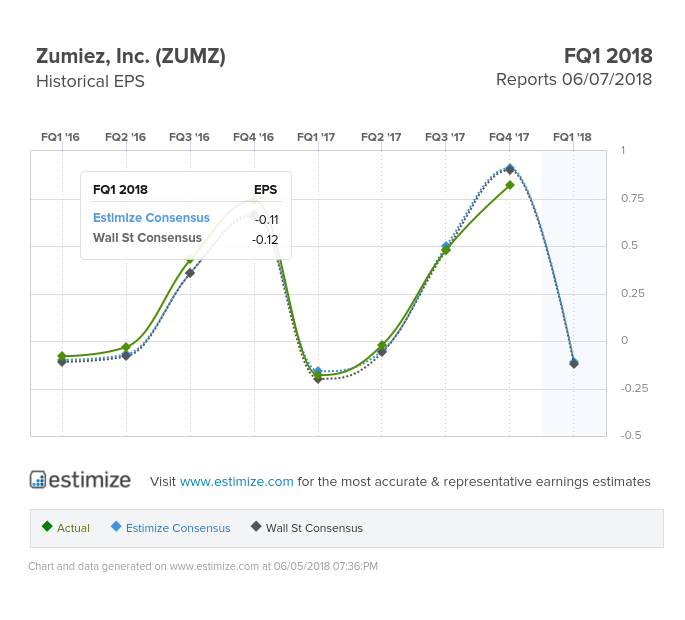
Task: Click the -0.12 EPS value in tooltip
Action: tap(265, 239)
